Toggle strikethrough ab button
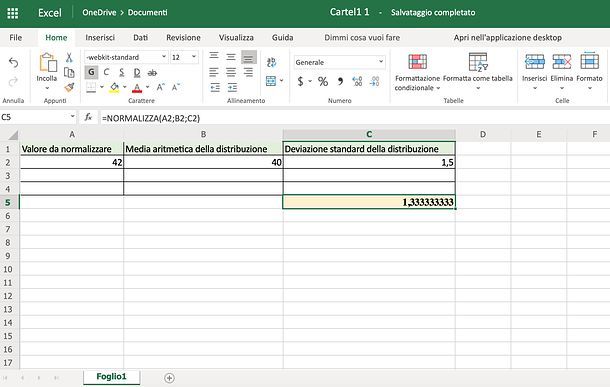Image resolution: width=610 pixels, height=387 pixels. 152,72
